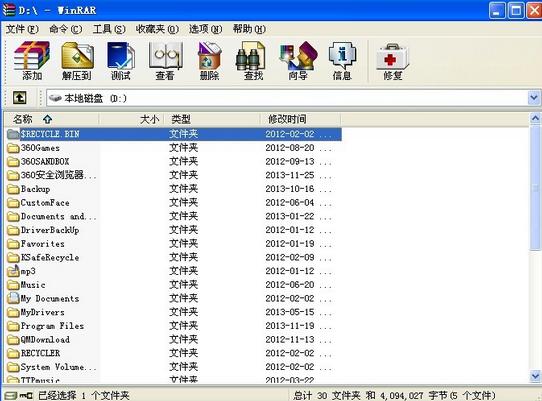Sort by the 类型 column header

pyautogui.click(x=212, y=119)
